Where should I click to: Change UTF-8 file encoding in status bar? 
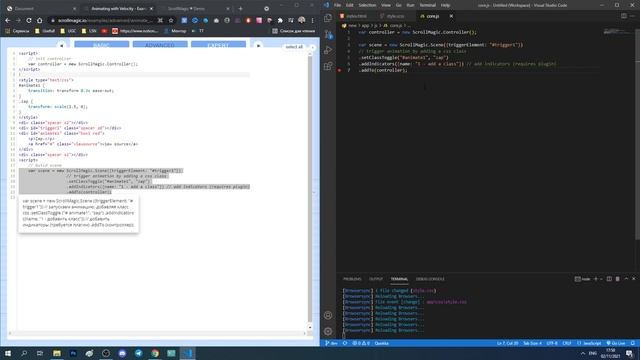tap(552, 343)
